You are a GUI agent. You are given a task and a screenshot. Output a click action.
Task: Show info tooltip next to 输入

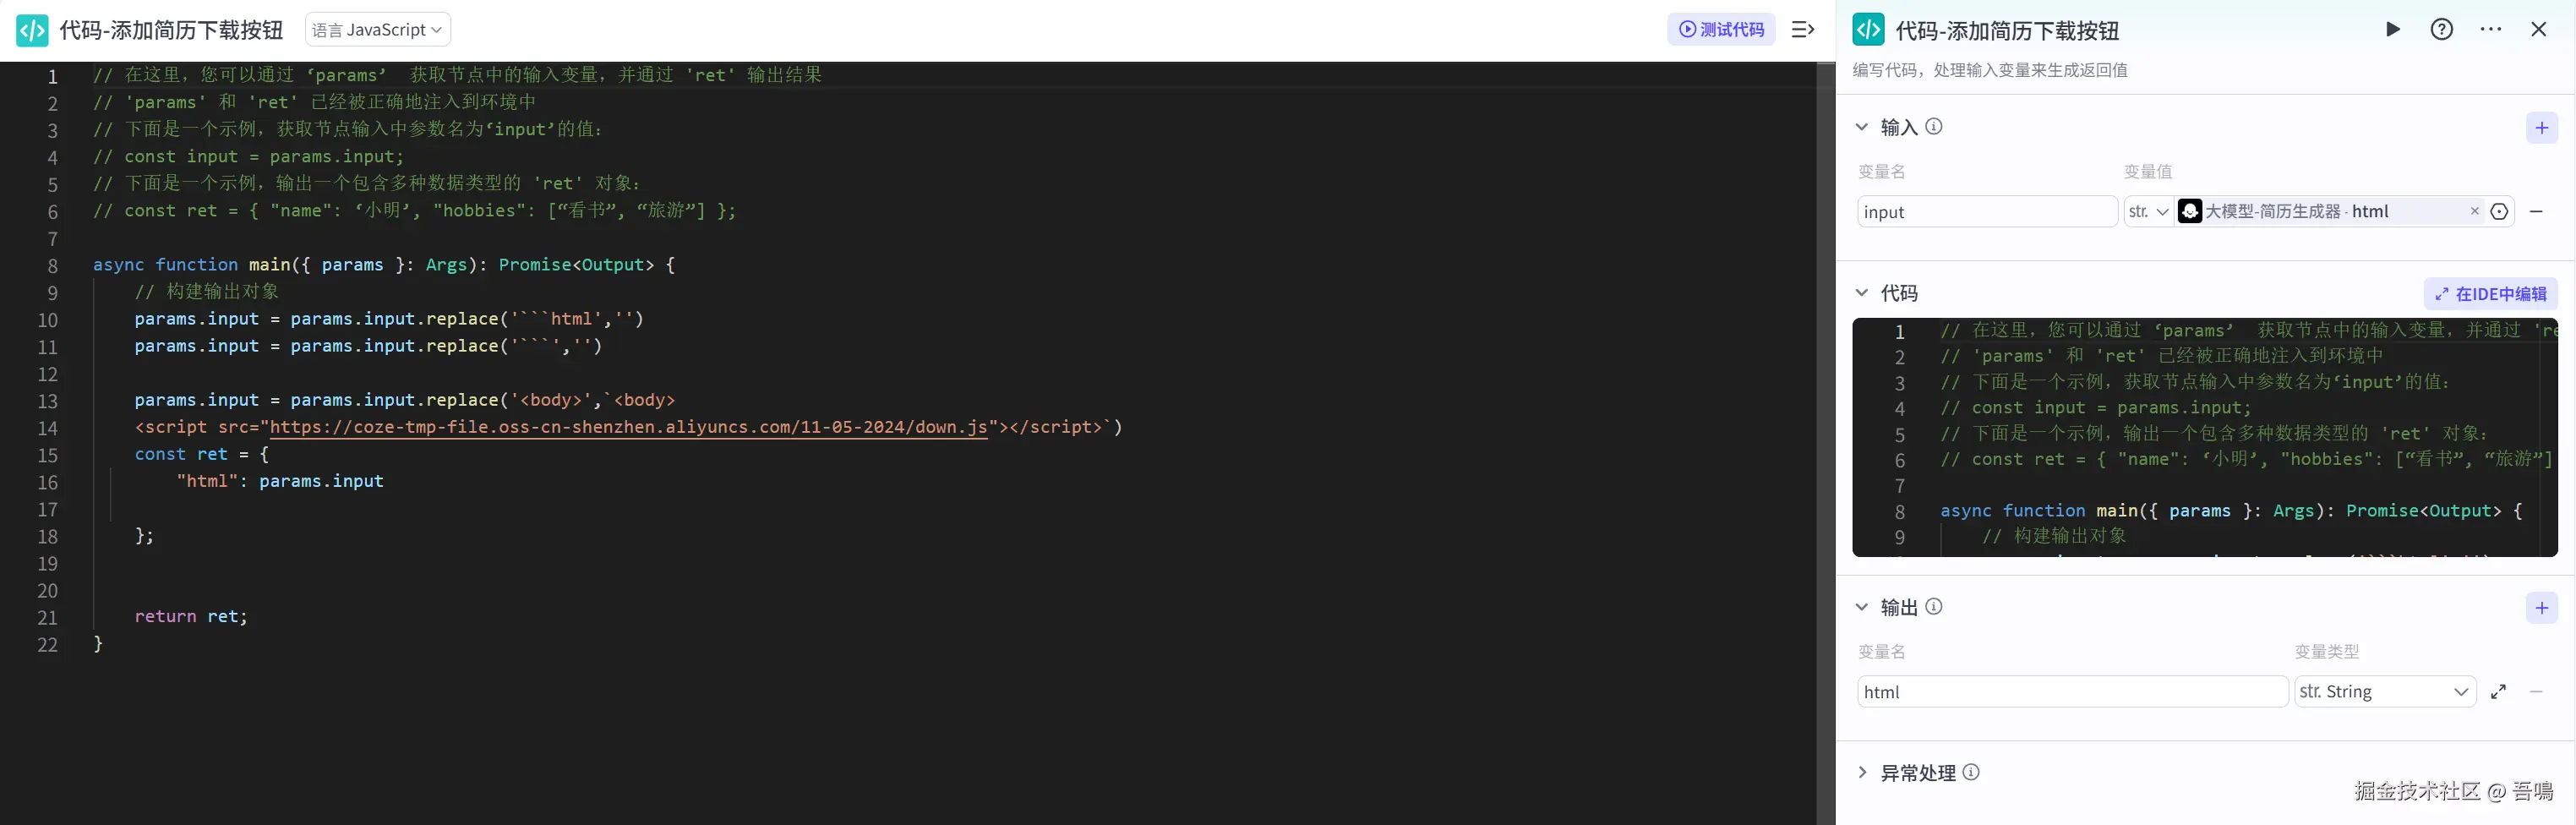(x=1934, y=127)
